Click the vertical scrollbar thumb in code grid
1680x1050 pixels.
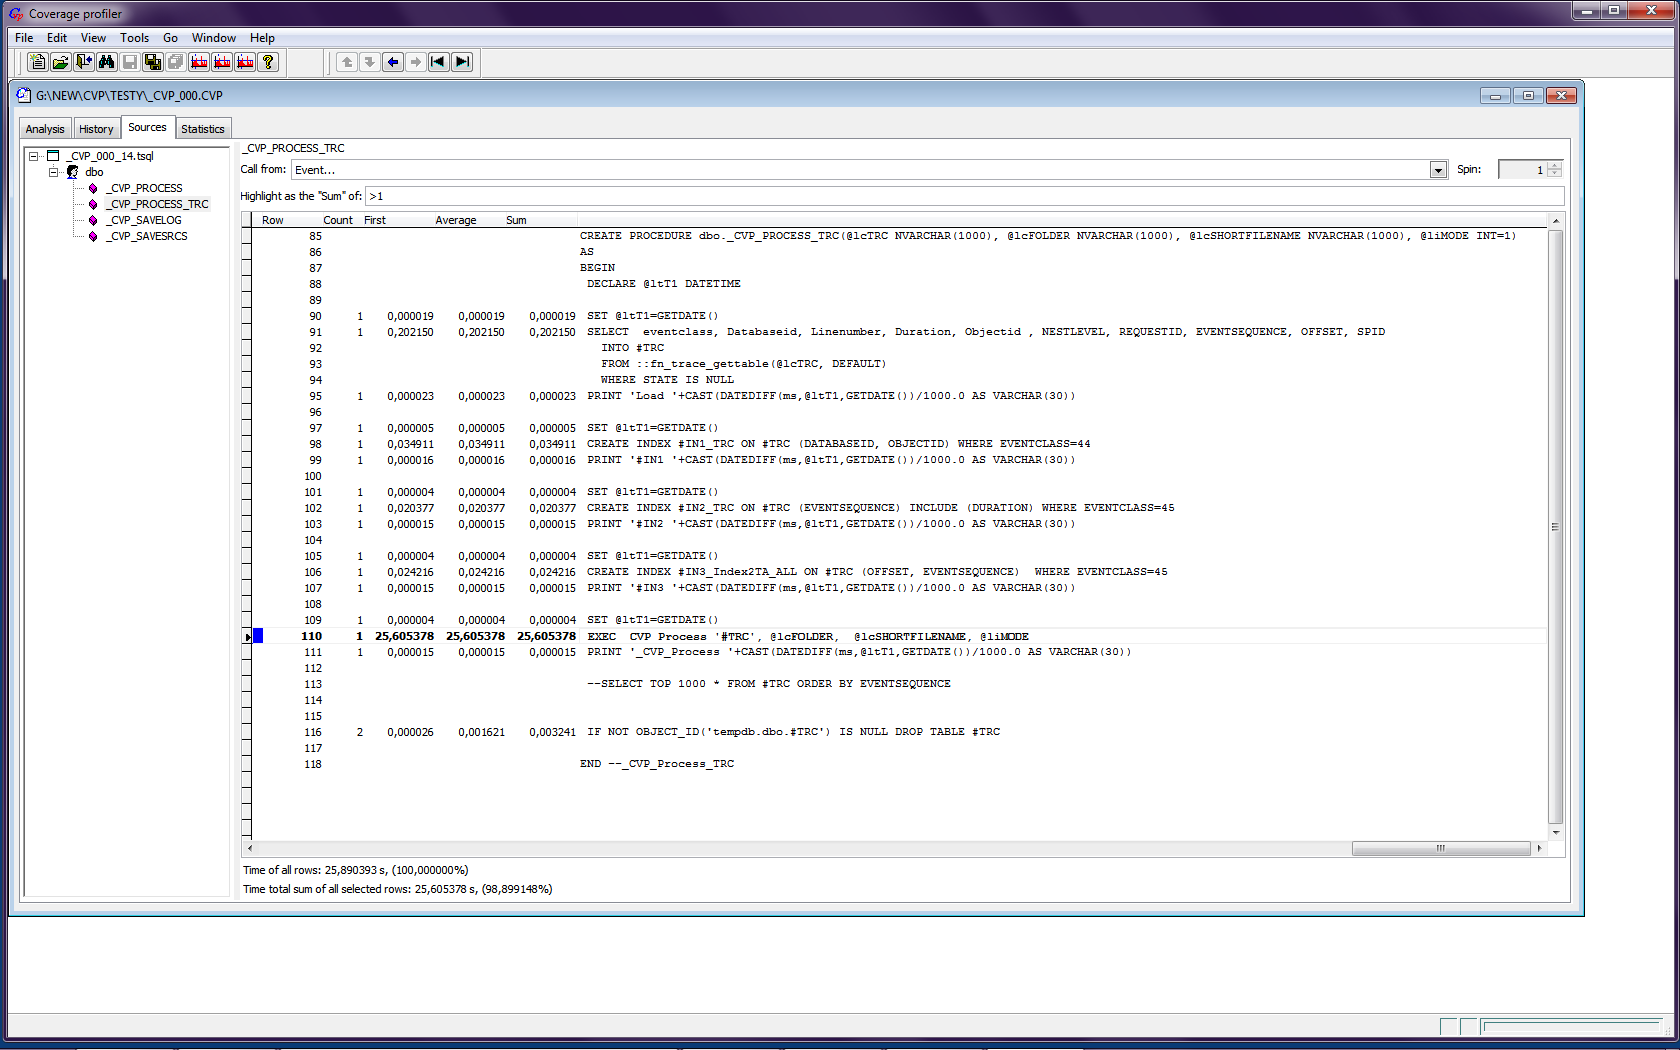click(1555, 526)
